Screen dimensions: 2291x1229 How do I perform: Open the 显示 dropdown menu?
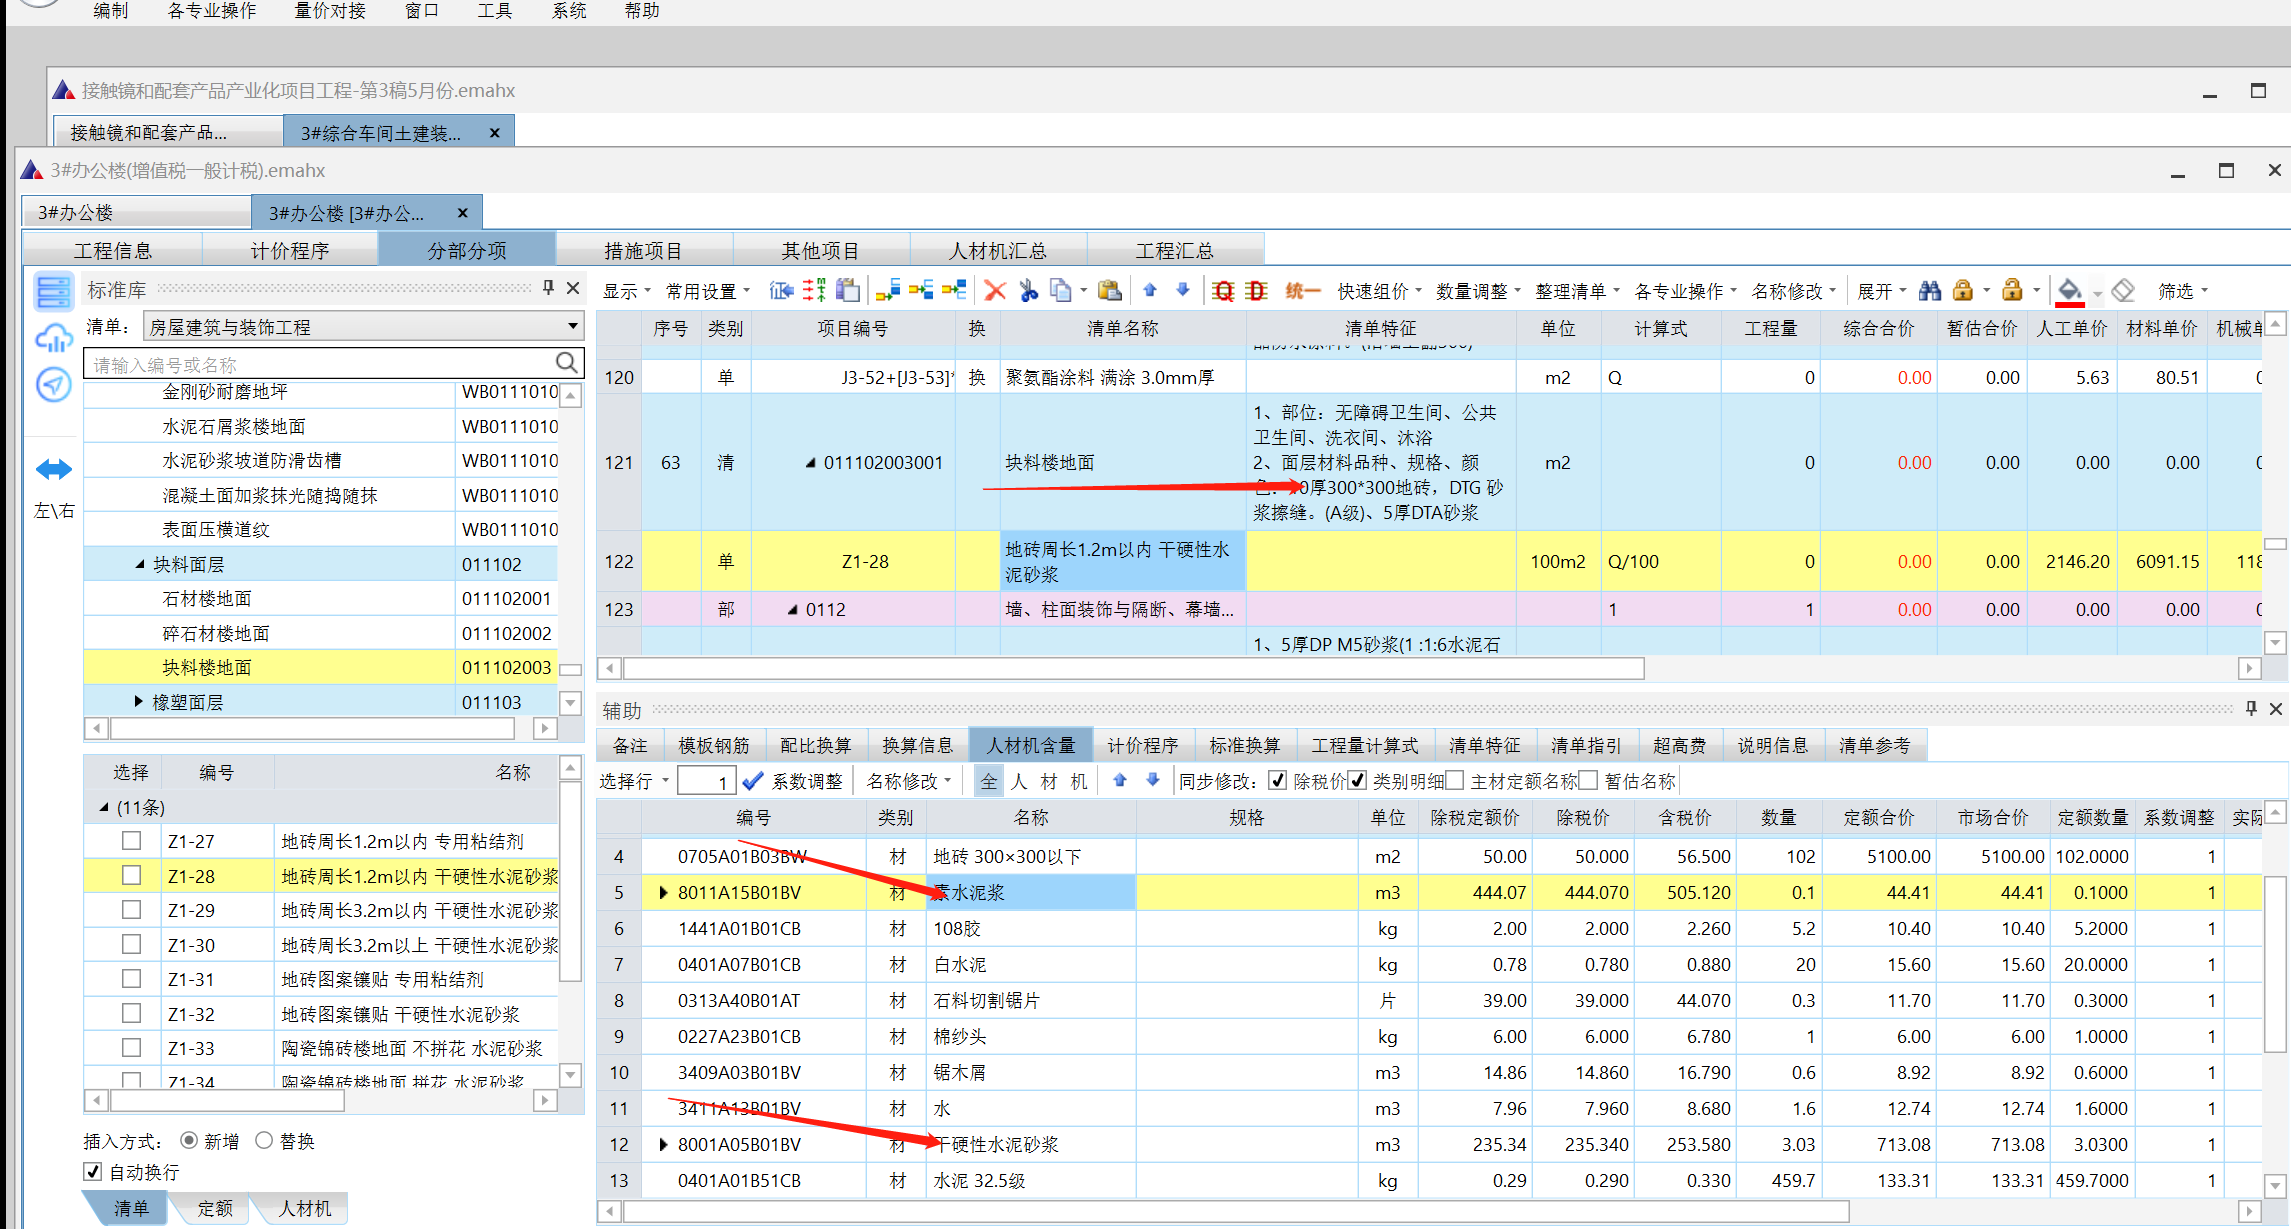tap(626, 291)
